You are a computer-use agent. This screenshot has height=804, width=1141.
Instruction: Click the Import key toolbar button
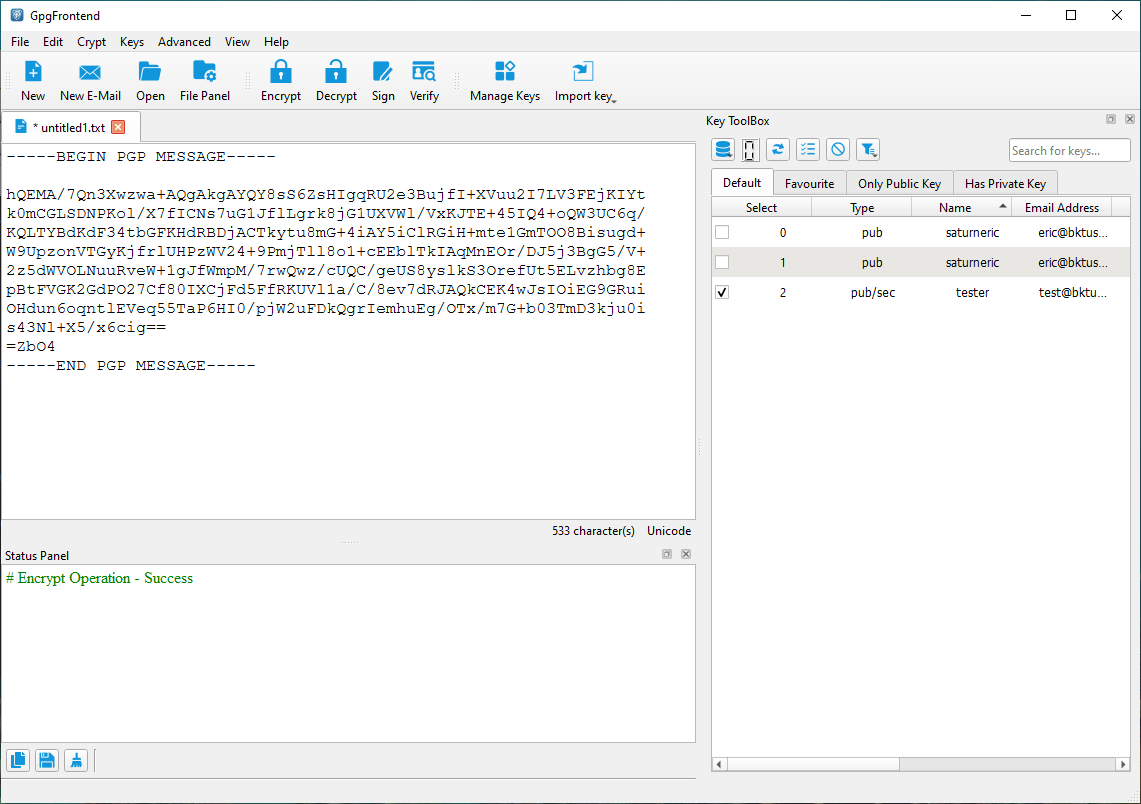click(x=584, y=81)
